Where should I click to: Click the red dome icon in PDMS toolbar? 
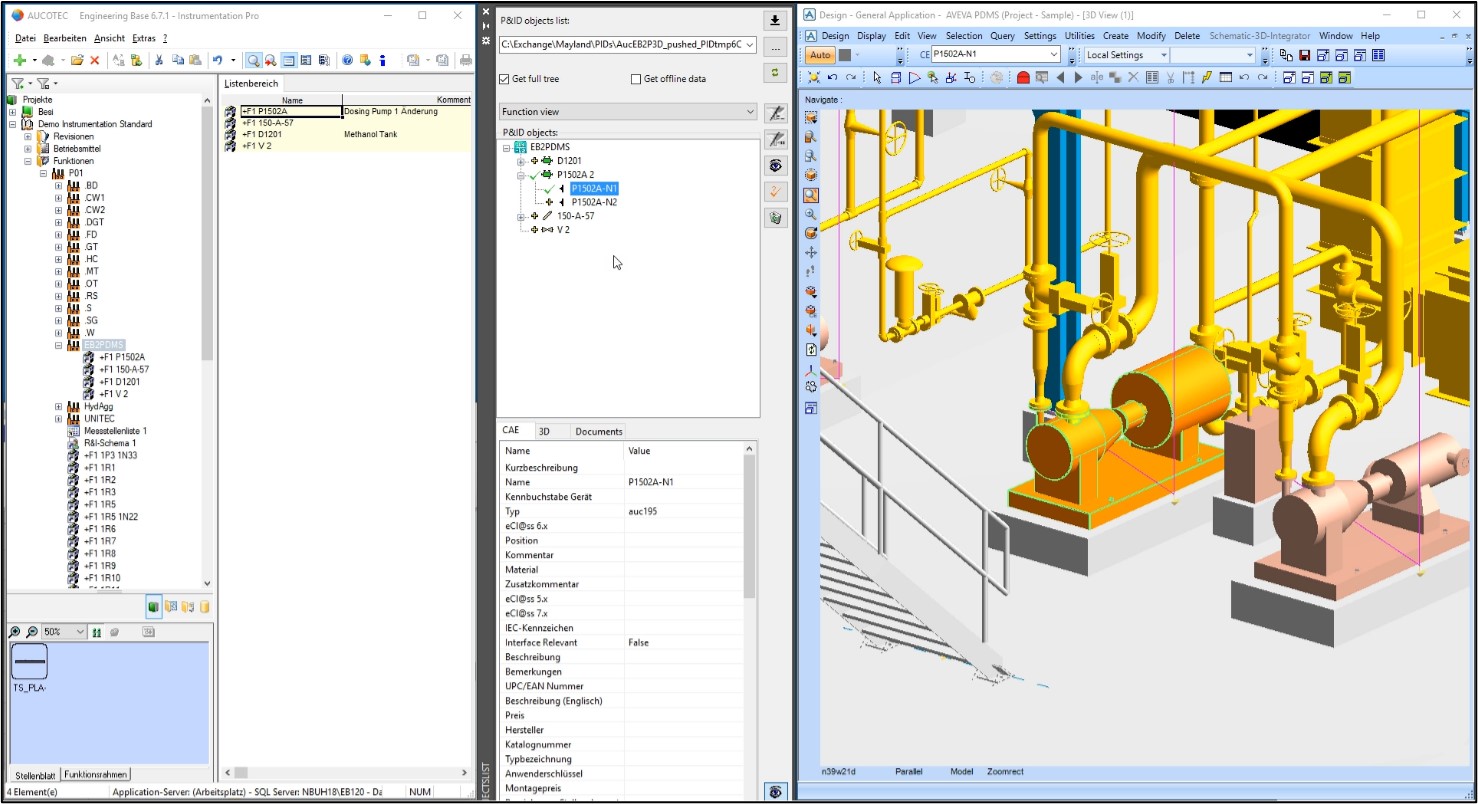click(x=1023, y=77)
